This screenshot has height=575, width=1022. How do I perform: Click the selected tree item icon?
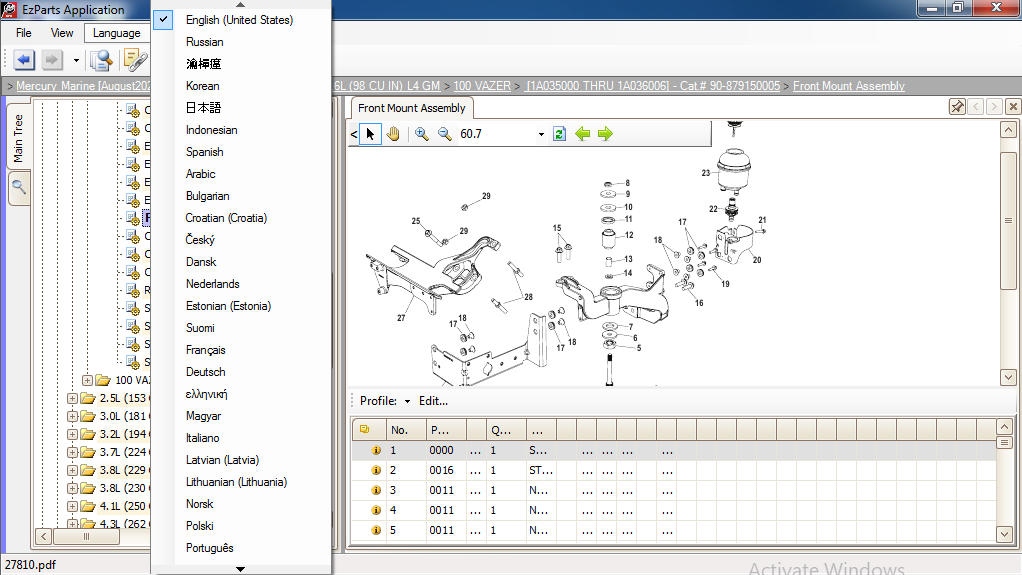(133, 218)
